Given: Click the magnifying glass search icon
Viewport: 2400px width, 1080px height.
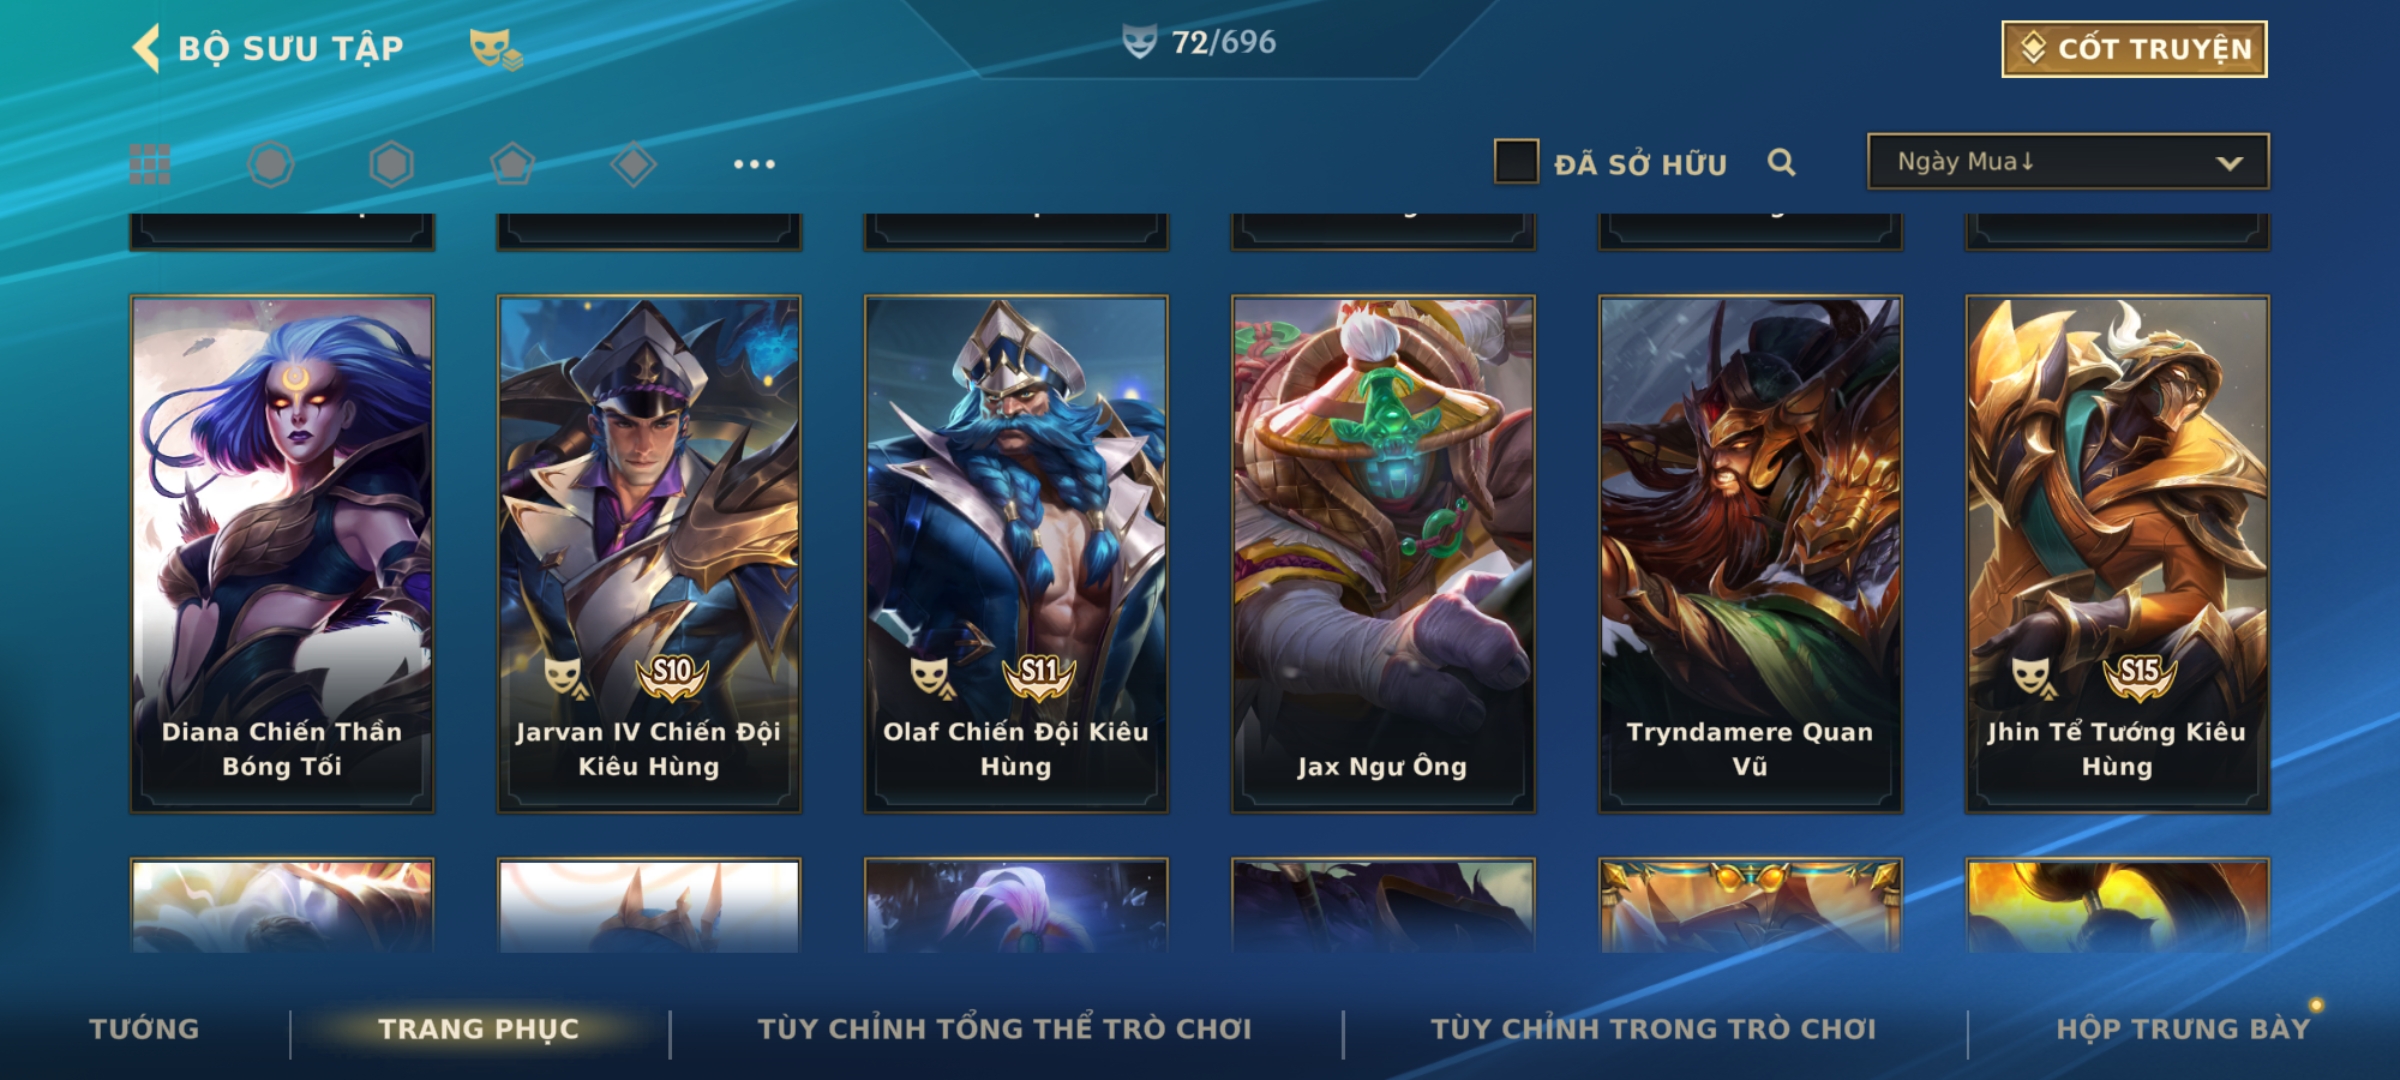Looking at the screenshot, I should [x=1781, y=162].
